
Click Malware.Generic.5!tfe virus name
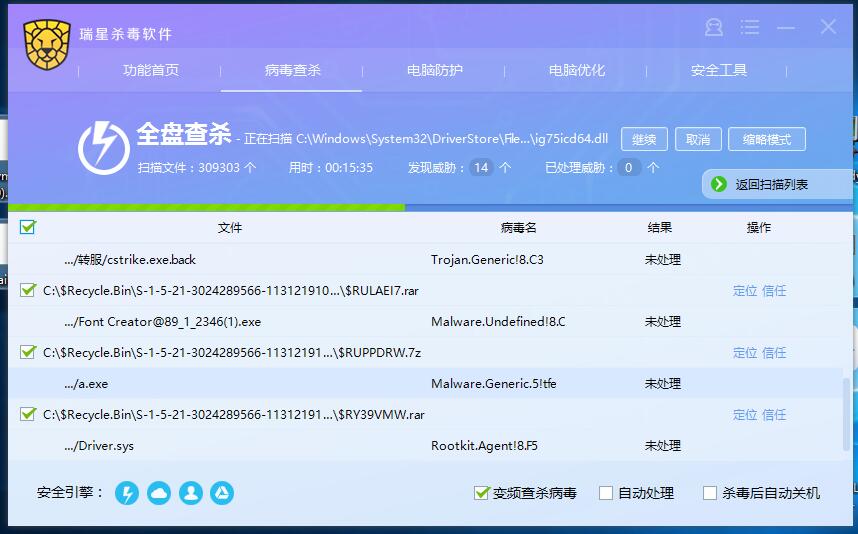[494, 384]
